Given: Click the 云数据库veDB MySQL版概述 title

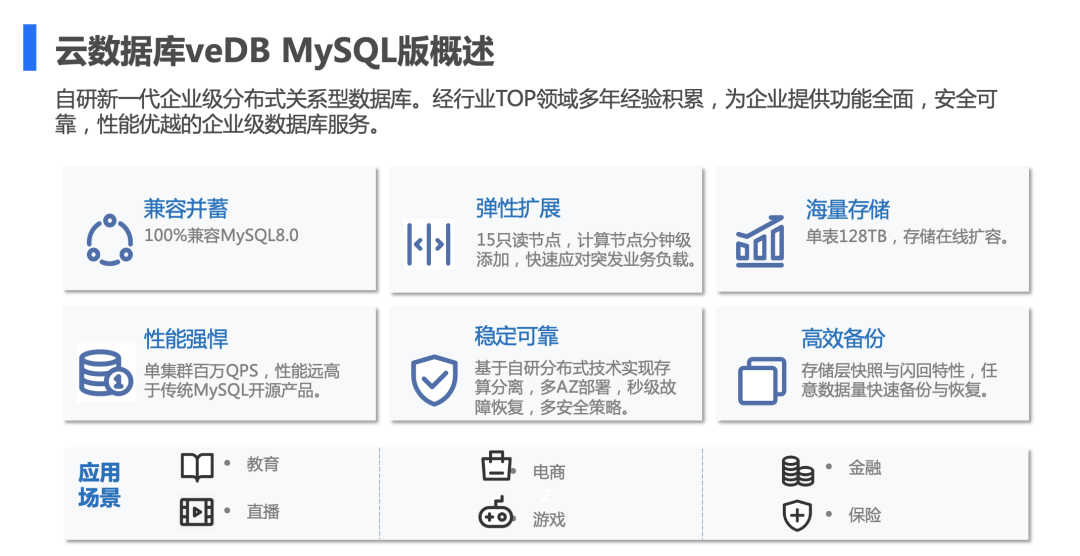Looking at the screenshot, I should (x=274, y=50).
